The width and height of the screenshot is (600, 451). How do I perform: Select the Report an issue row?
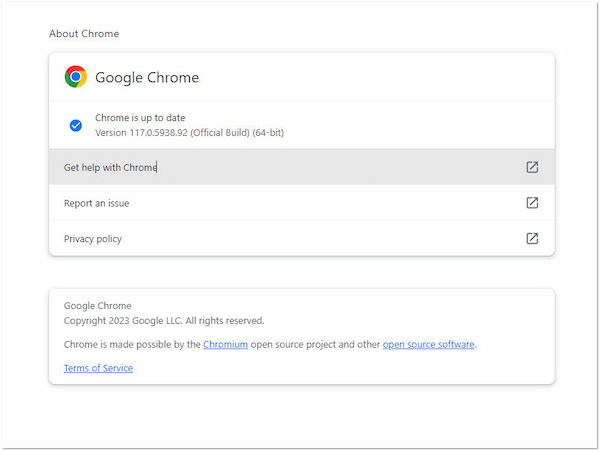(302, 203)
